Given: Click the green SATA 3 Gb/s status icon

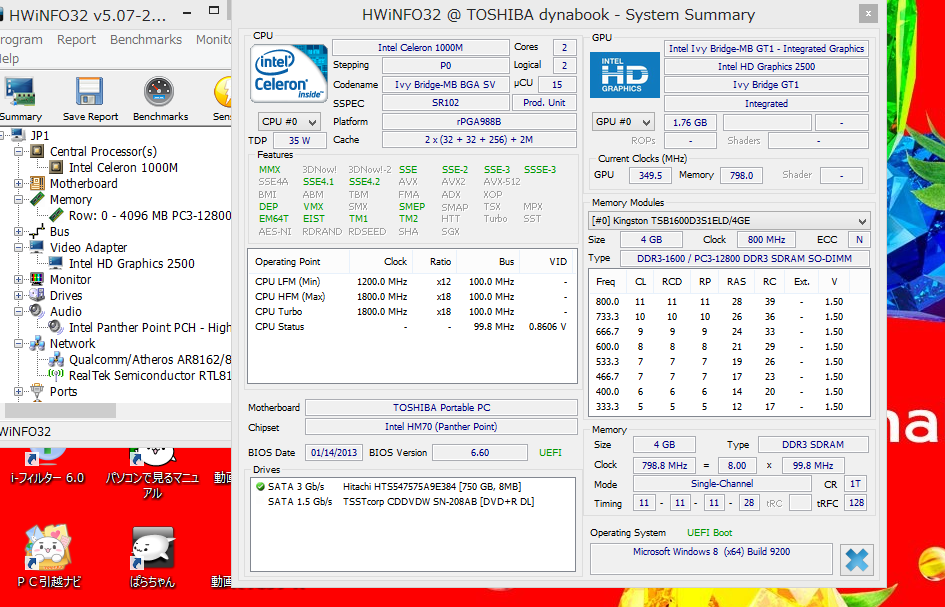Looking at the screenshot, I should pos(260,486).
